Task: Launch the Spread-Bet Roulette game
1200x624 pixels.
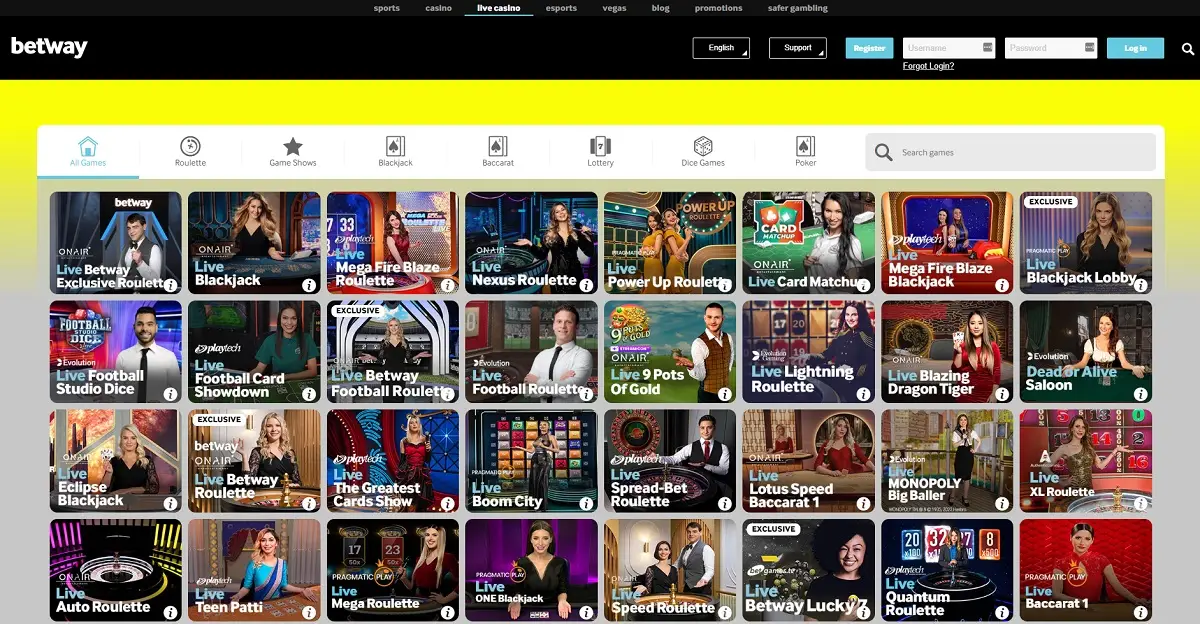Action: click(x=670, y=460)
